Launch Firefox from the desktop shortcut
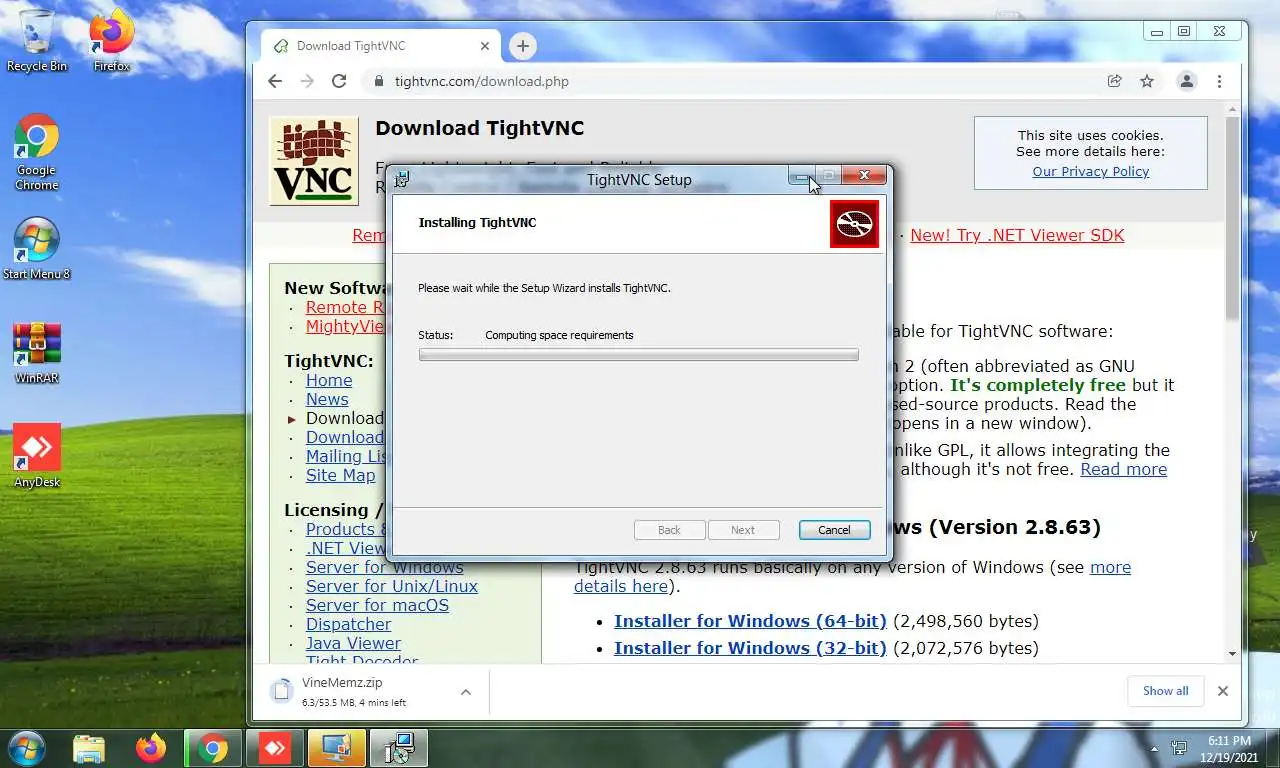This screenshot has height=768, width=1280. click(x=111, y=41)
